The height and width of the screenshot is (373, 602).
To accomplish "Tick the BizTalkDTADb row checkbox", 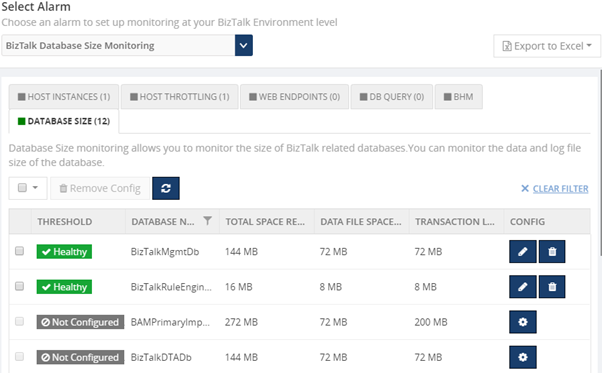I will coord(19,356).
